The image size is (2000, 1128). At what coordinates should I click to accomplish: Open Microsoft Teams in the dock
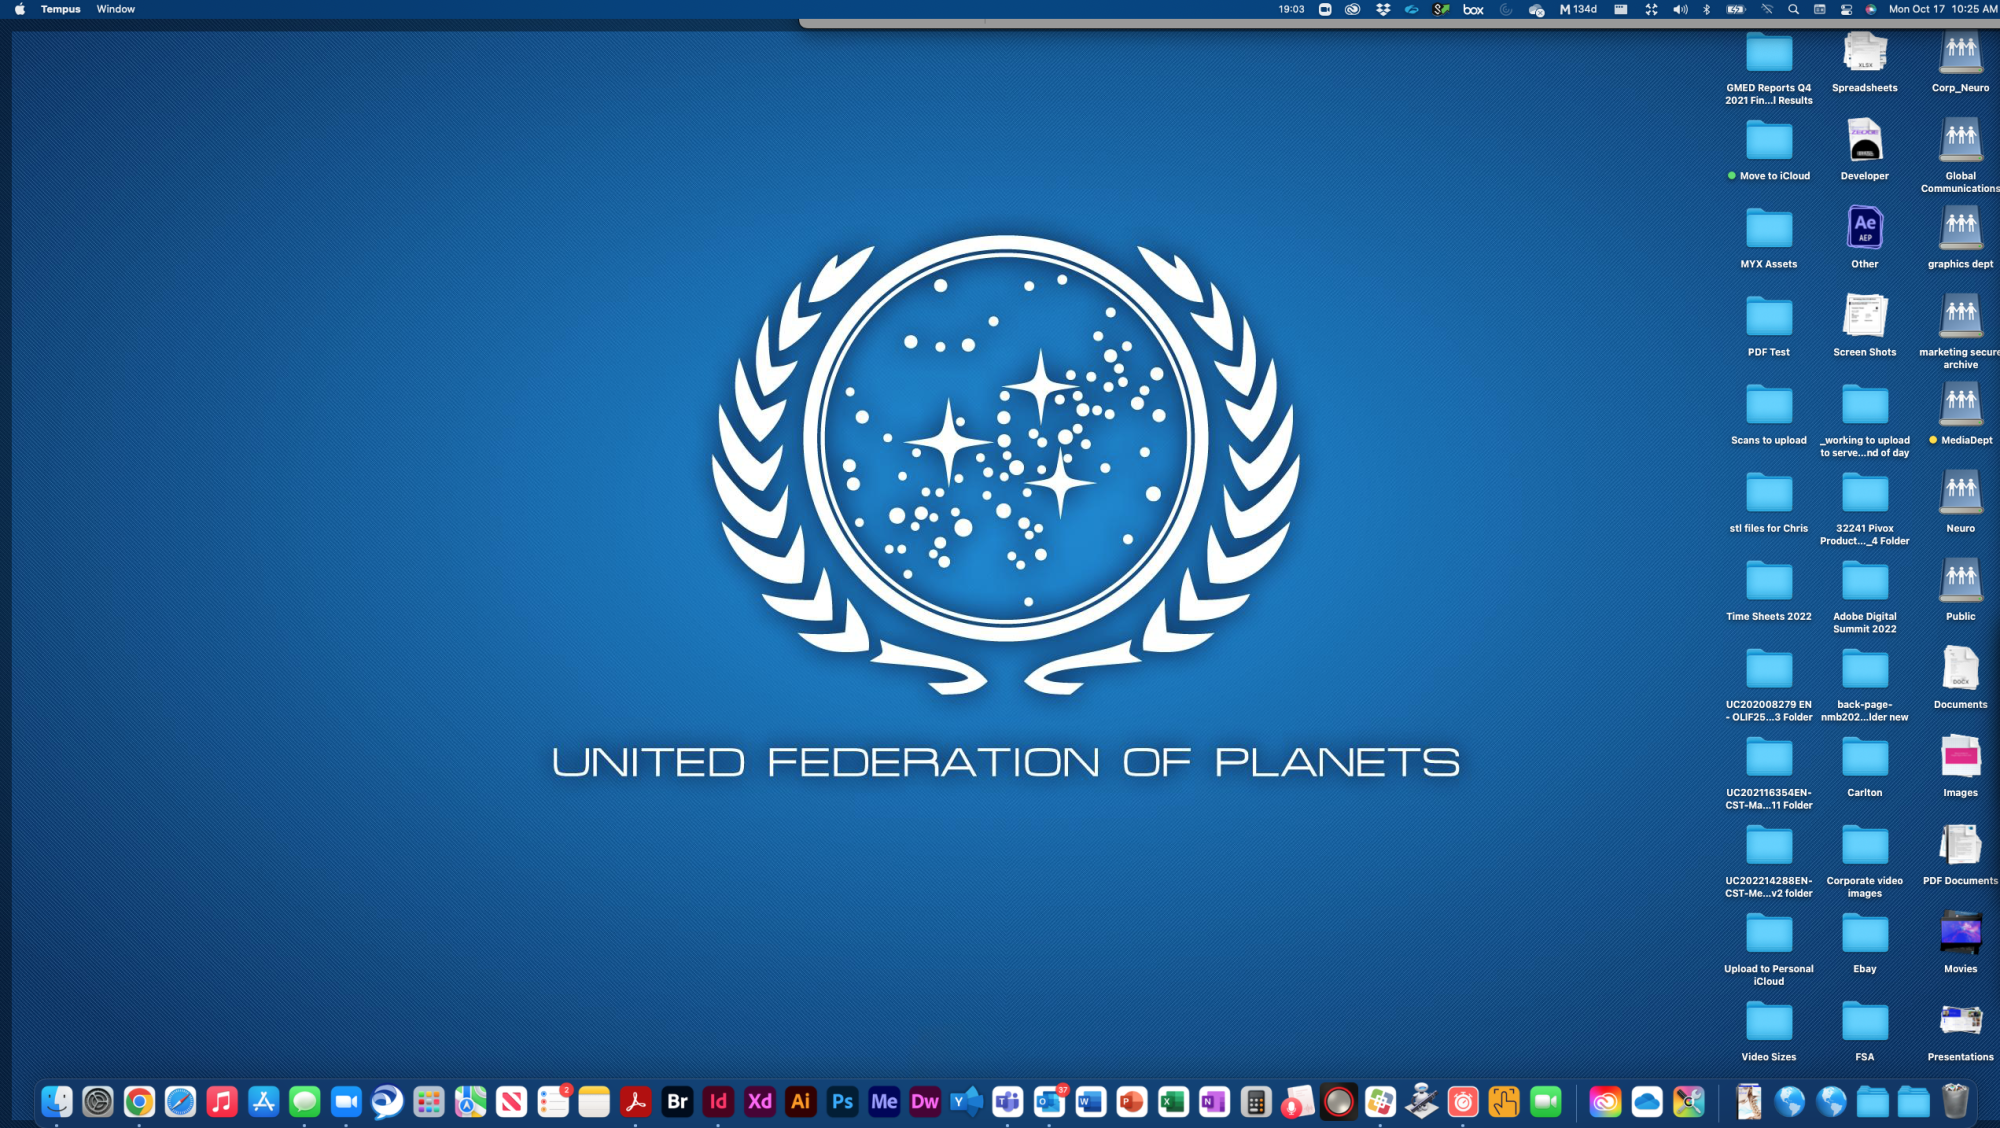(1008, 1102)
